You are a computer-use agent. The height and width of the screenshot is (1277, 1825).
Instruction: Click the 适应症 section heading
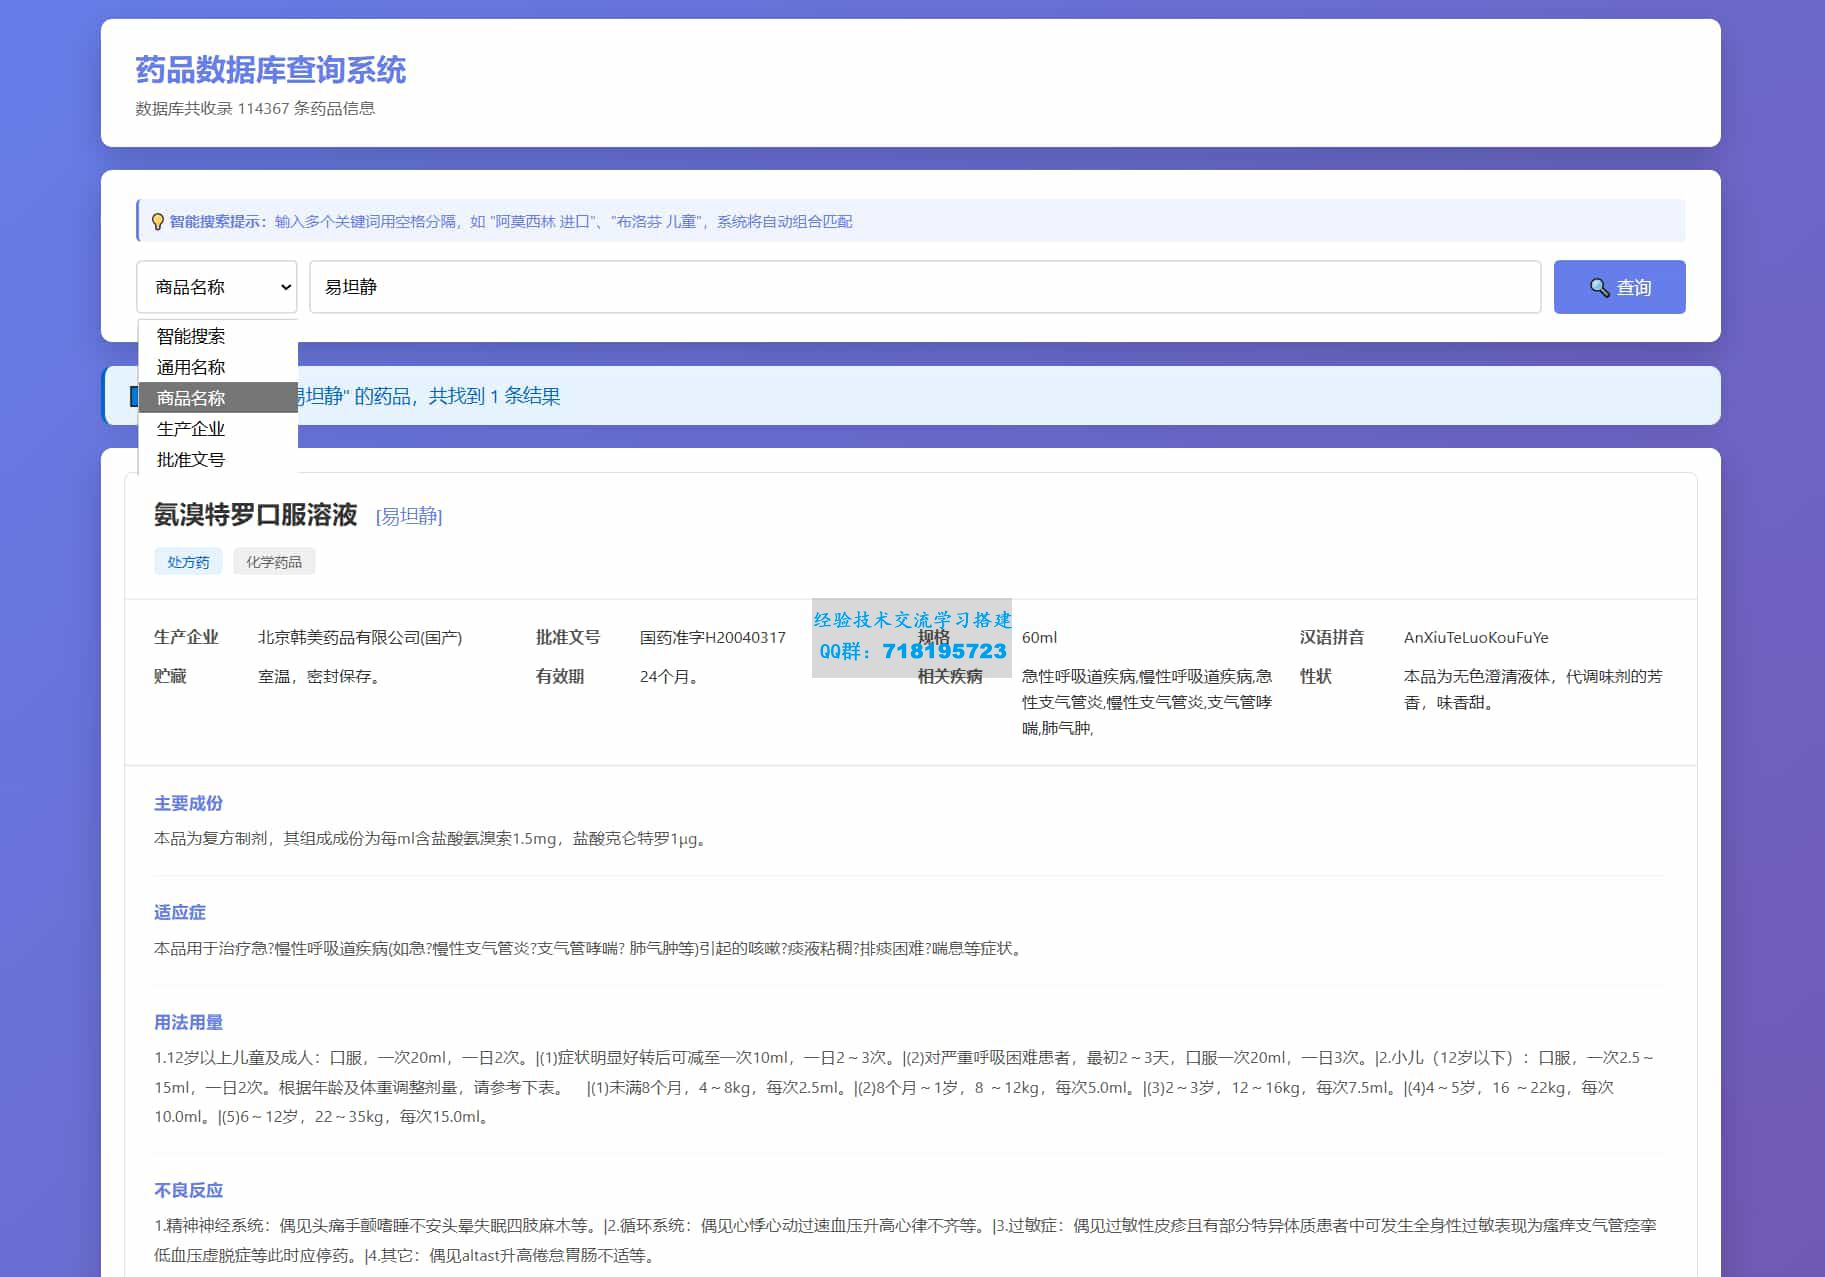[180, 912]
